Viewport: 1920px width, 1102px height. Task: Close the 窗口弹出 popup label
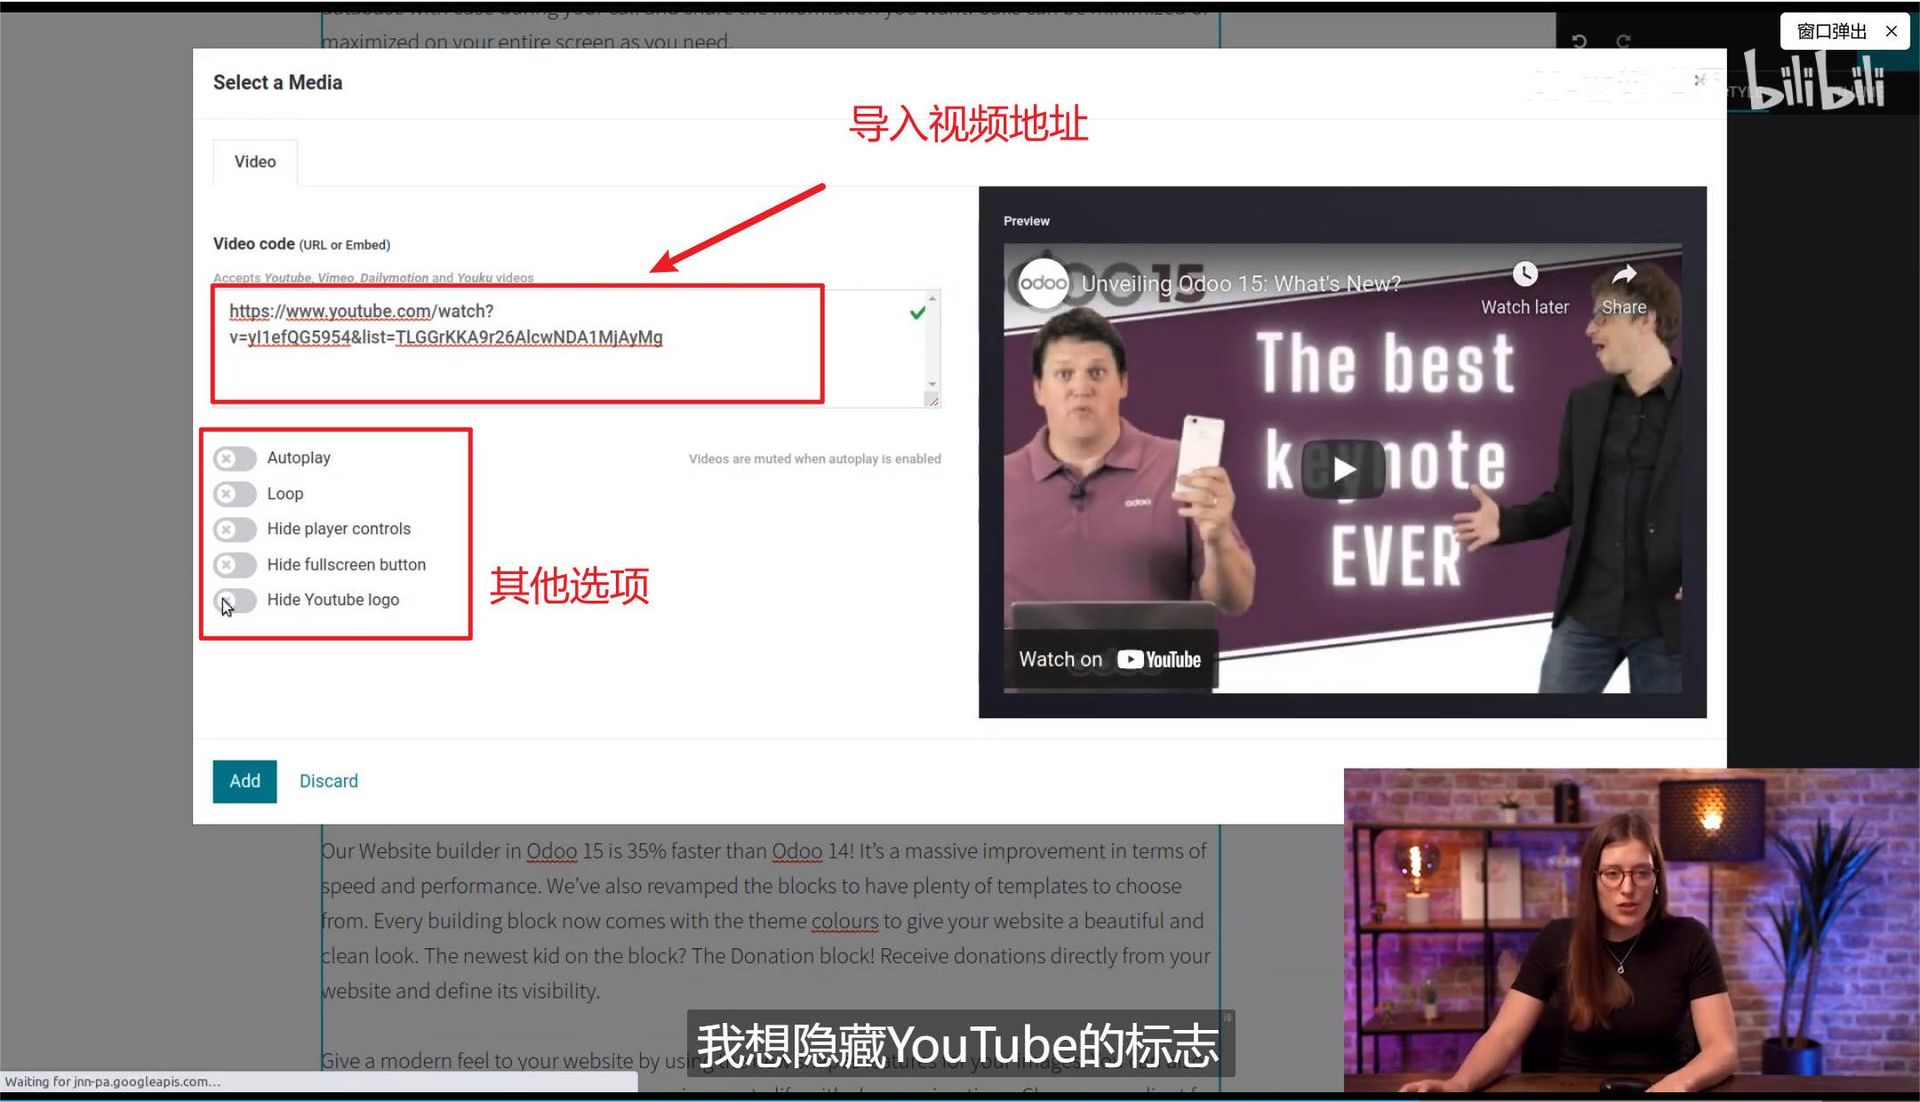(1891, 31)
